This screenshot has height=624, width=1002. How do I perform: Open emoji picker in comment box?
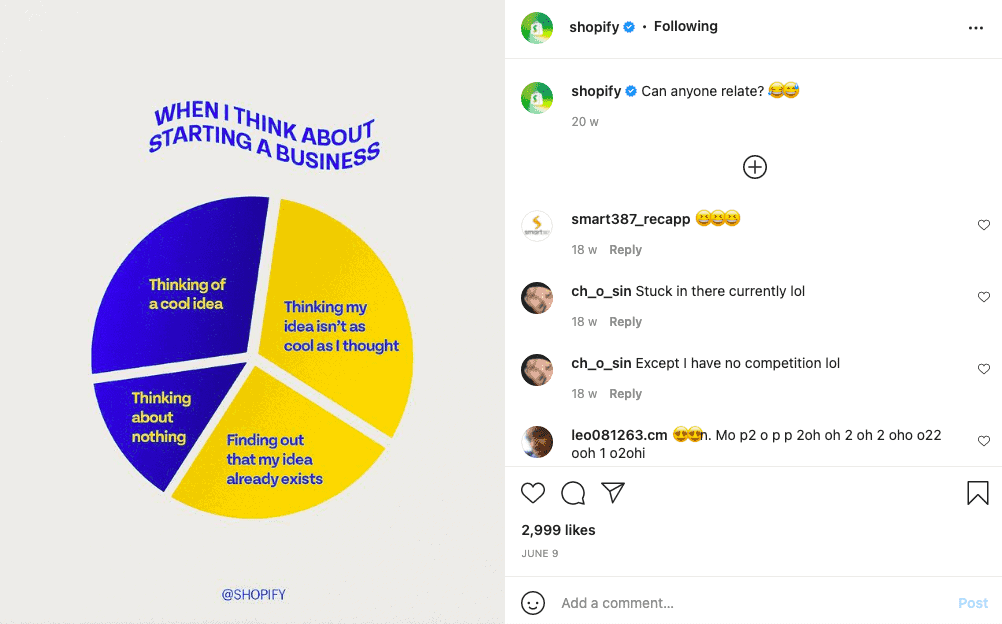point(534,603)
